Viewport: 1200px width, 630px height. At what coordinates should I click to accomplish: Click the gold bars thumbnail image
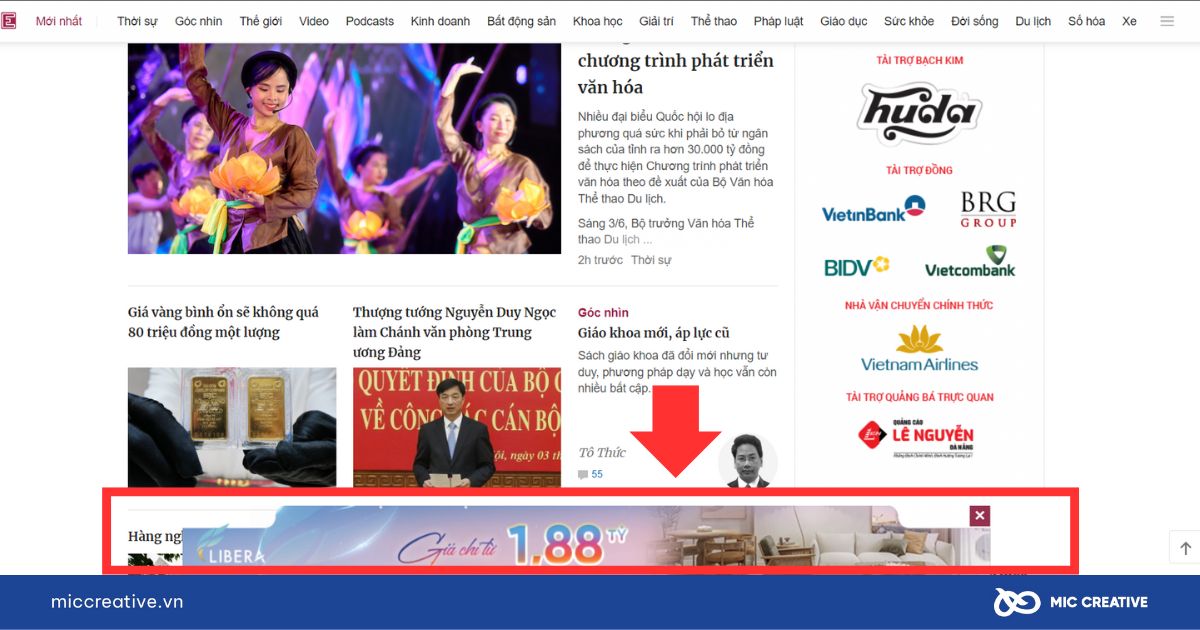(x=232, y=427)
